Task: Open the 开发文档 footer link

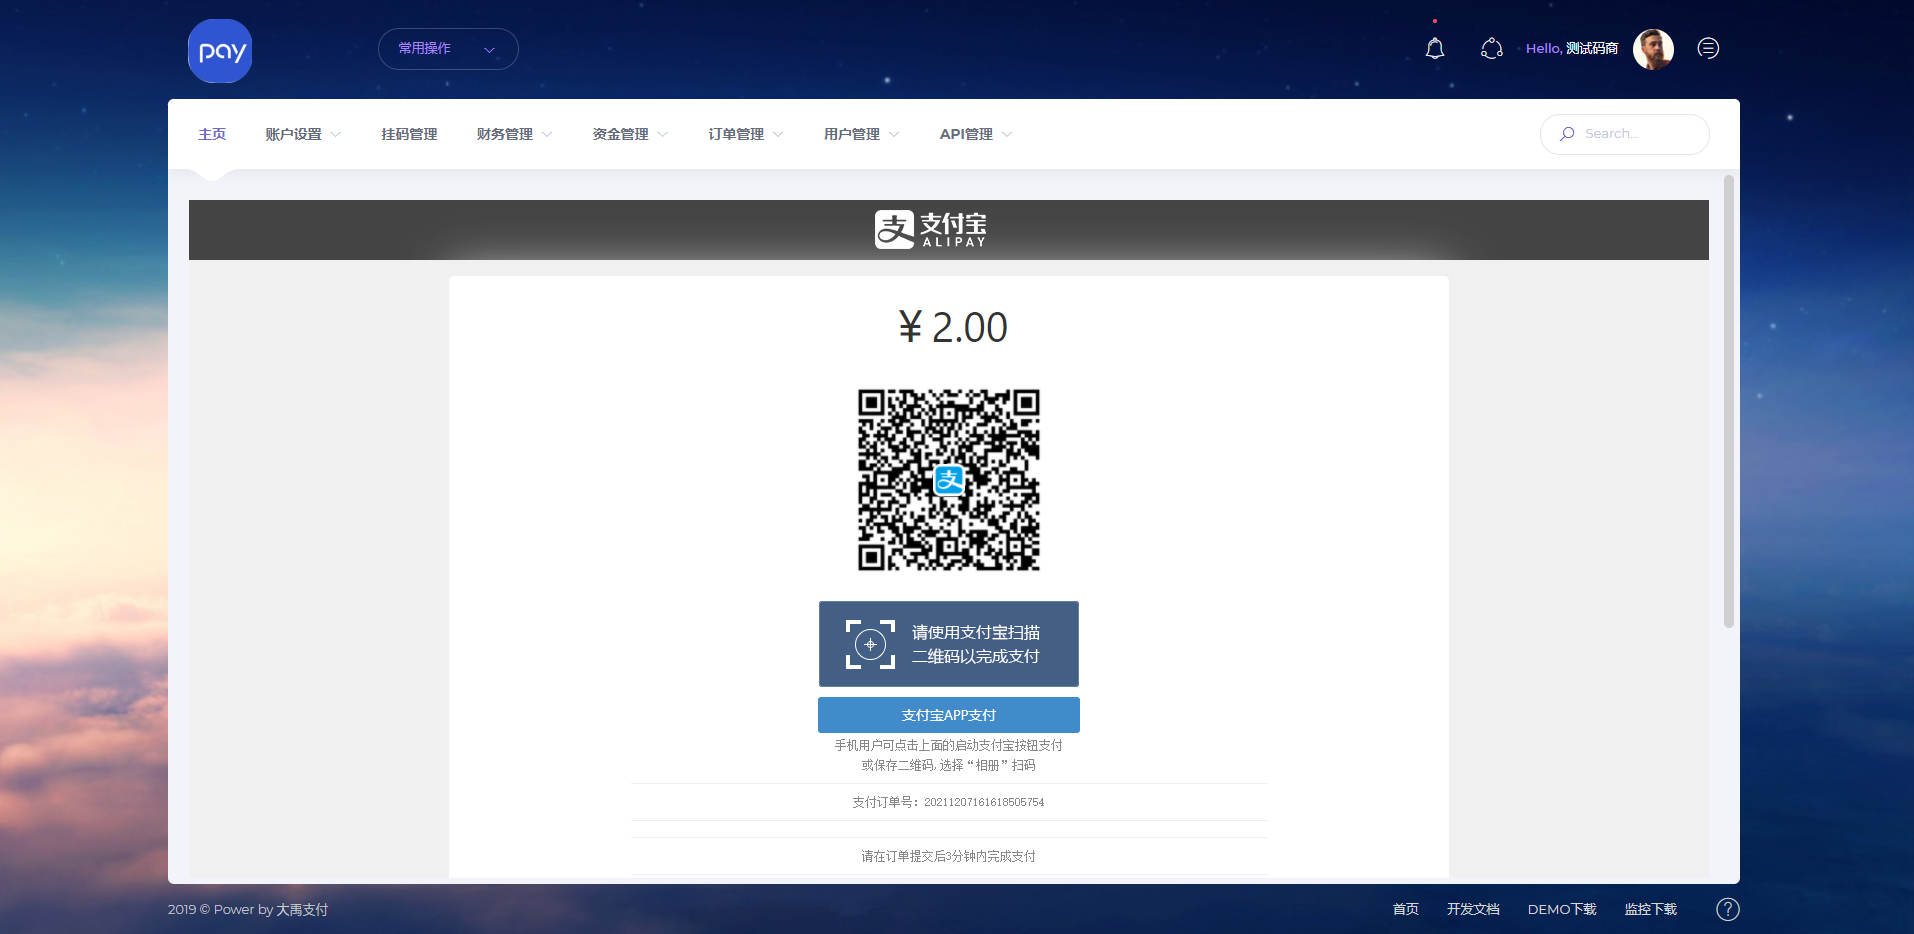Action: tap(1472, 909)
